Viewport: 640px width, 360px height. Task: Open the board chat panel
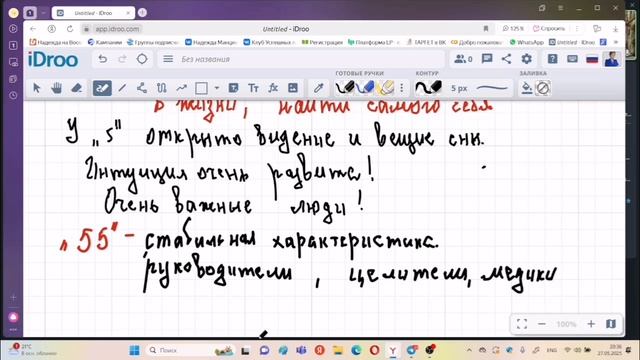487,59
